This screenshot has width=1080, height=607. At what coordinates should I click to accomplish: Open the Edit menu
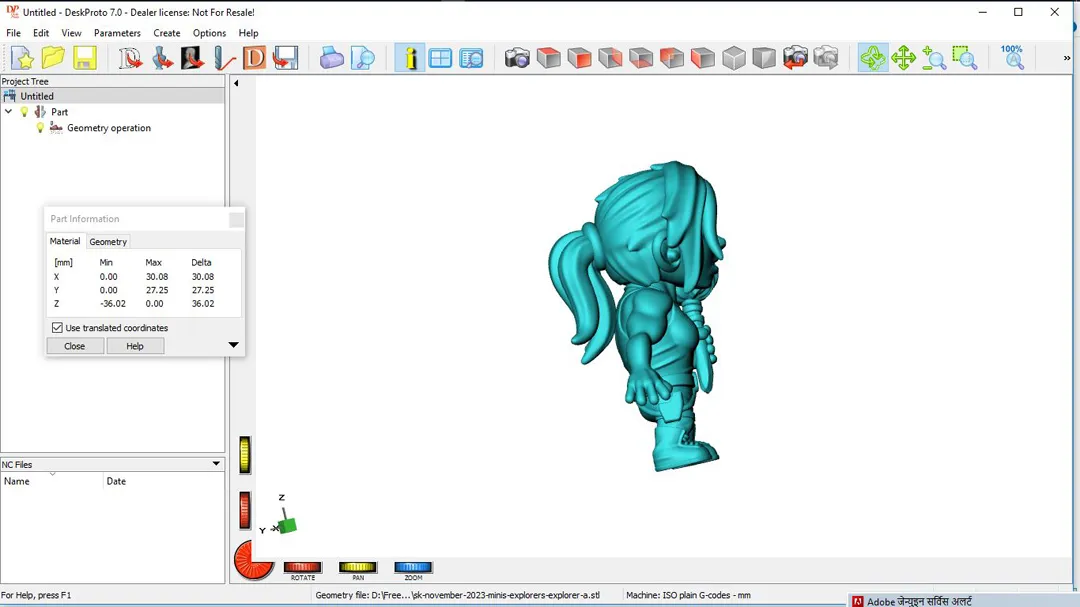(41, 33)
